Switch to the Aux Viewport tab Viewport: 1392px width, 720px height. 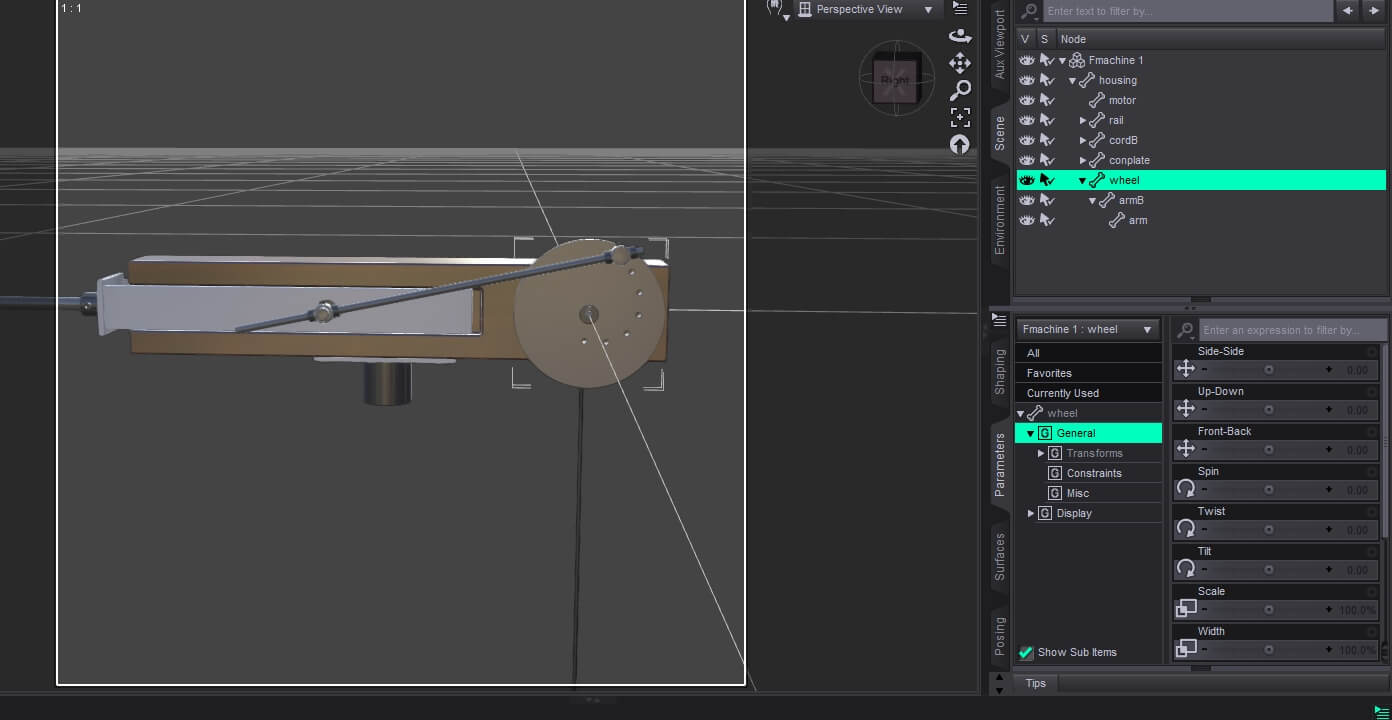point(999,45)
